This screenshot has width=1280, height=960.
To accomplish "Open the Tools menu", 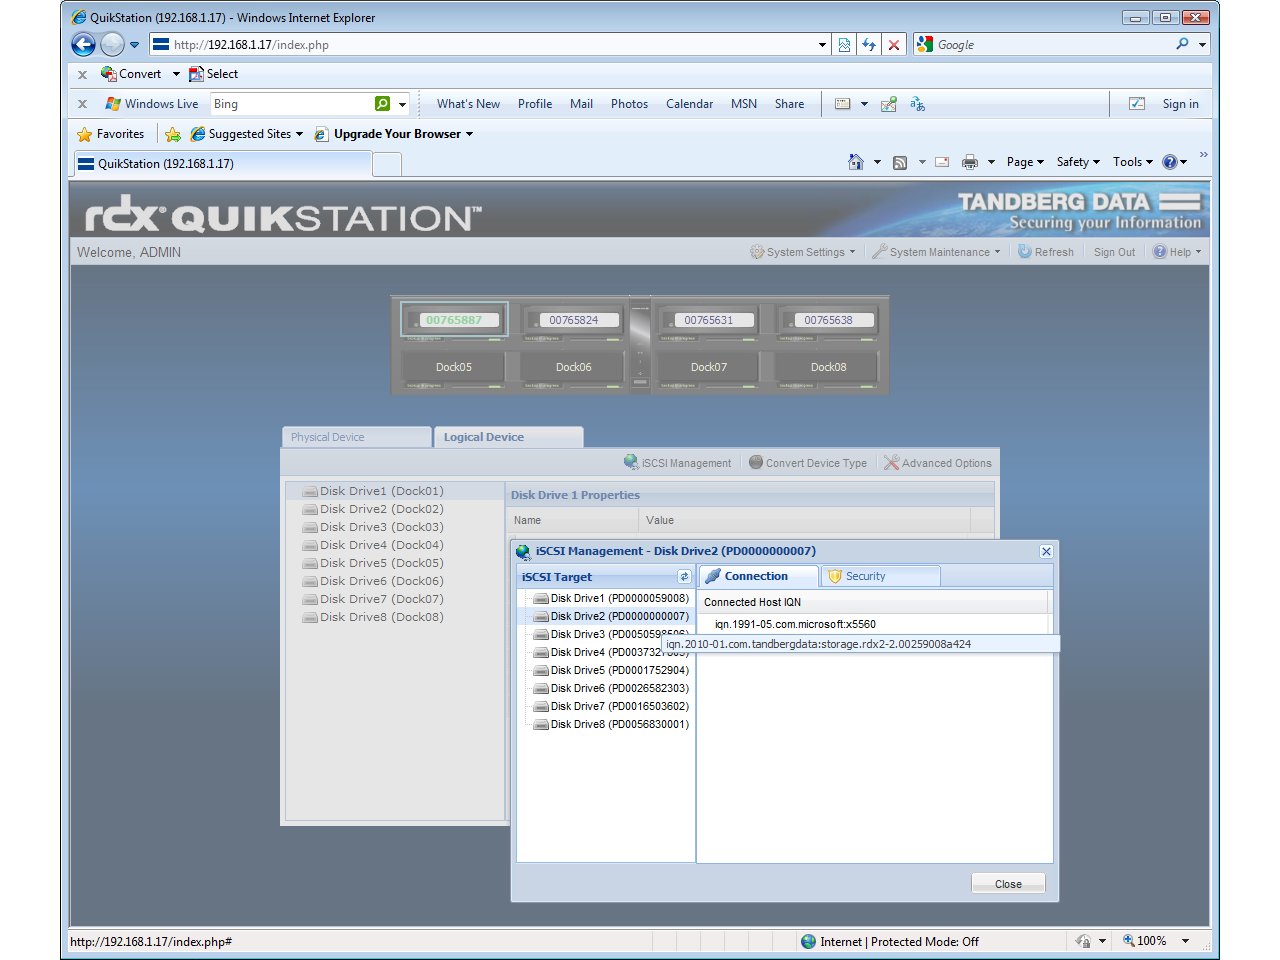I will tap(1133, 162).
